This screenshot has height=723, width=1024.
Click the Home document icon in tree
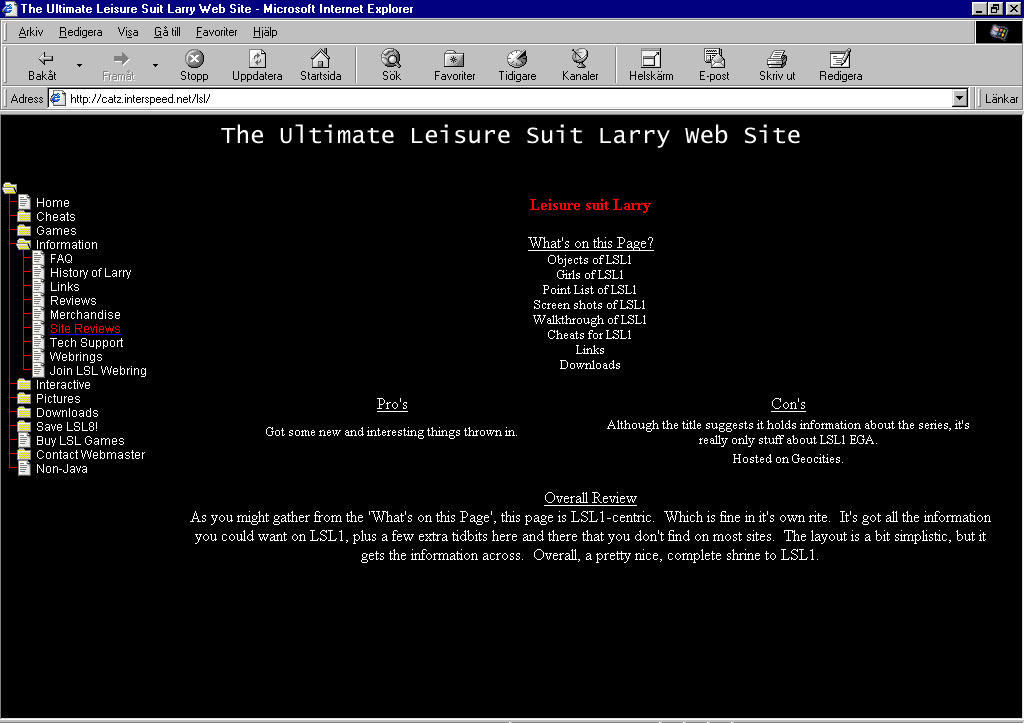(25, 202)
